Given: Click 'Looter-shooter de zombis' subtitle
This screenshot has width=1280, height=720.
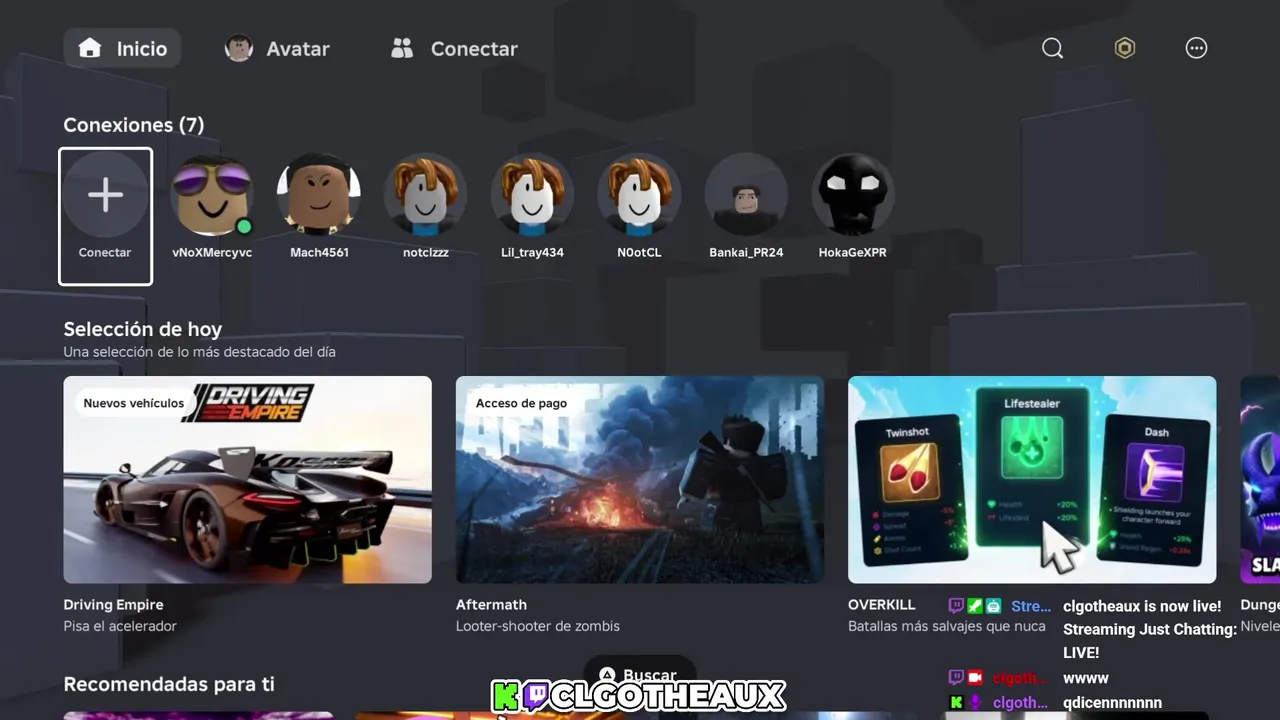Looking at the screenshot, I should (538, 626).
